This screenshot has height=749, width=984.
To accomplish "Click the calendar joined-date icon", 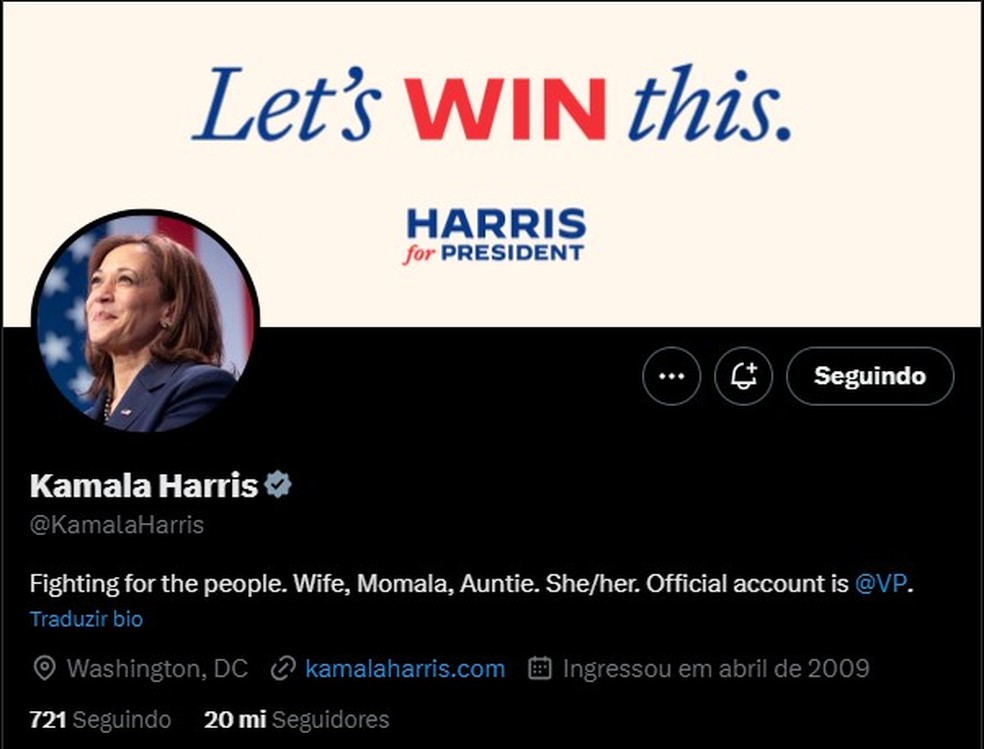I will 540,668.
